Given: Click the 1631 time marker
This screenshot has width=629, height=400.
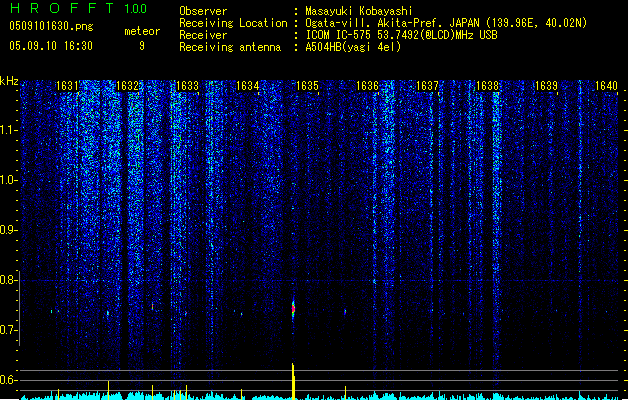Looking at the screenshot, I should point(67,86).
